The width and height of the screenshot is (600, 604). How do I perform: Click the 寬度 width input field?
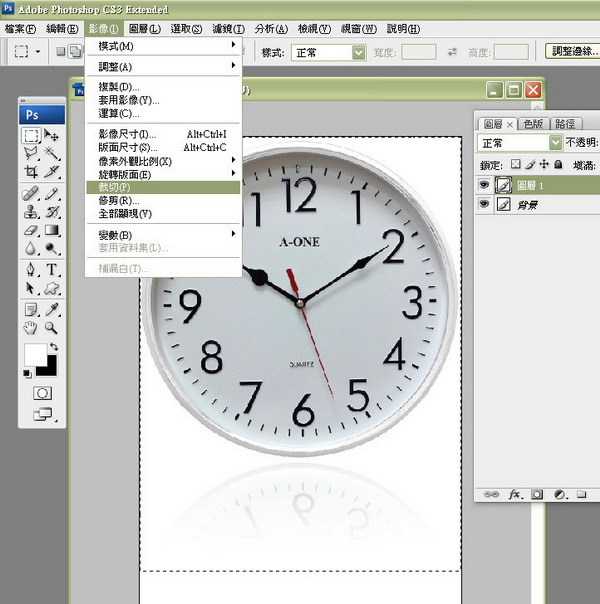(x=418, y=52)
